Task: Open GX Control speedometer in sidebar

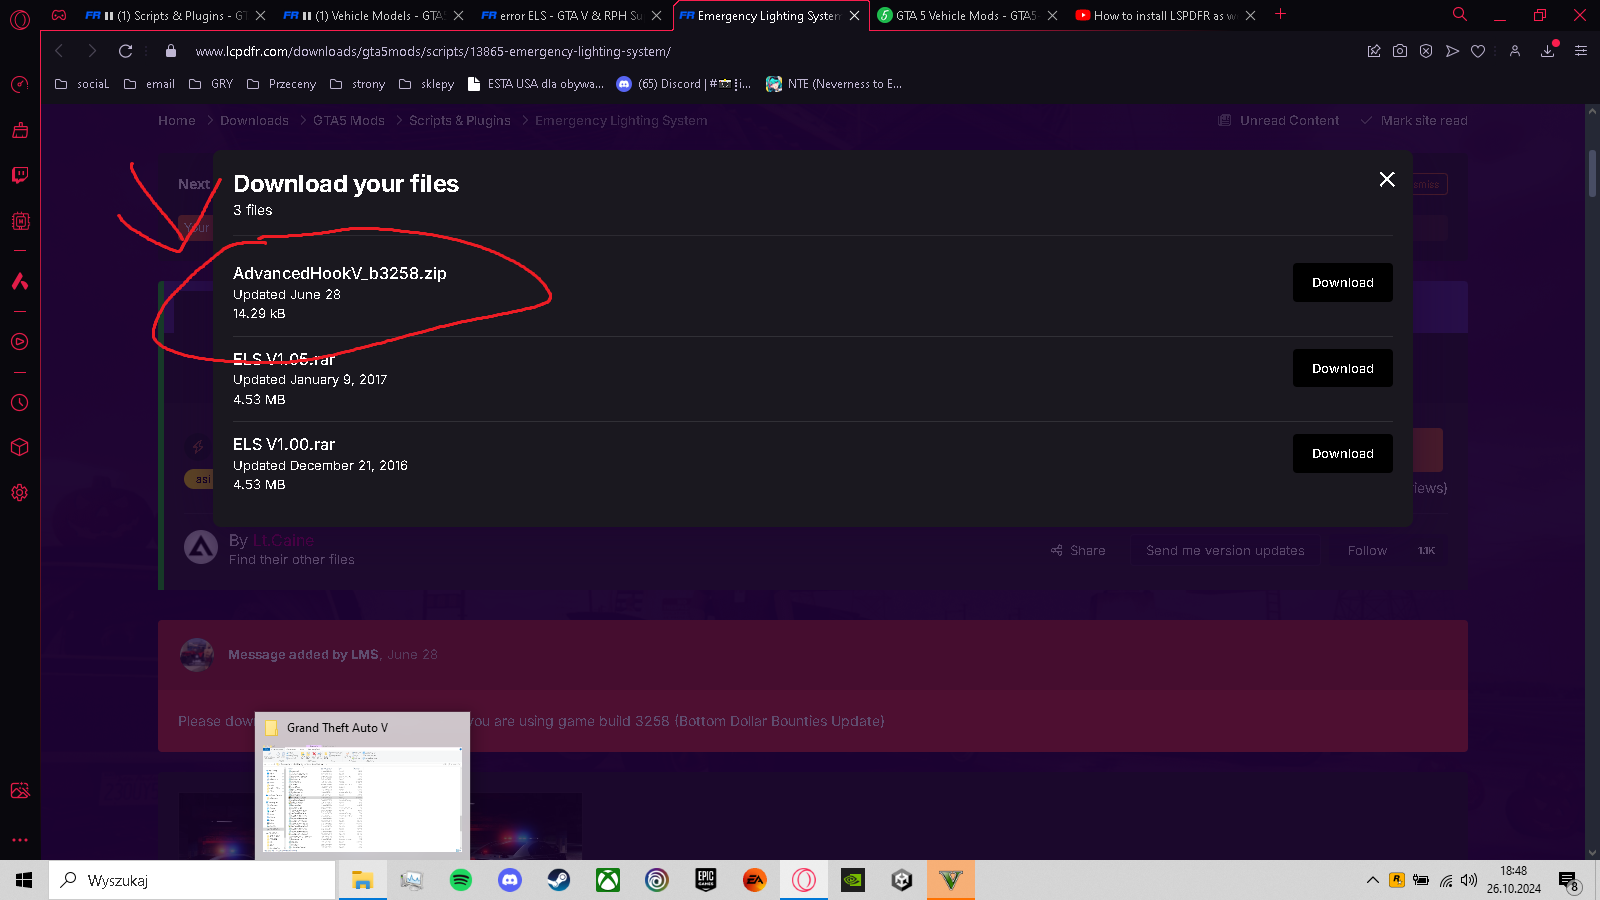Action: tap(20, 85)
